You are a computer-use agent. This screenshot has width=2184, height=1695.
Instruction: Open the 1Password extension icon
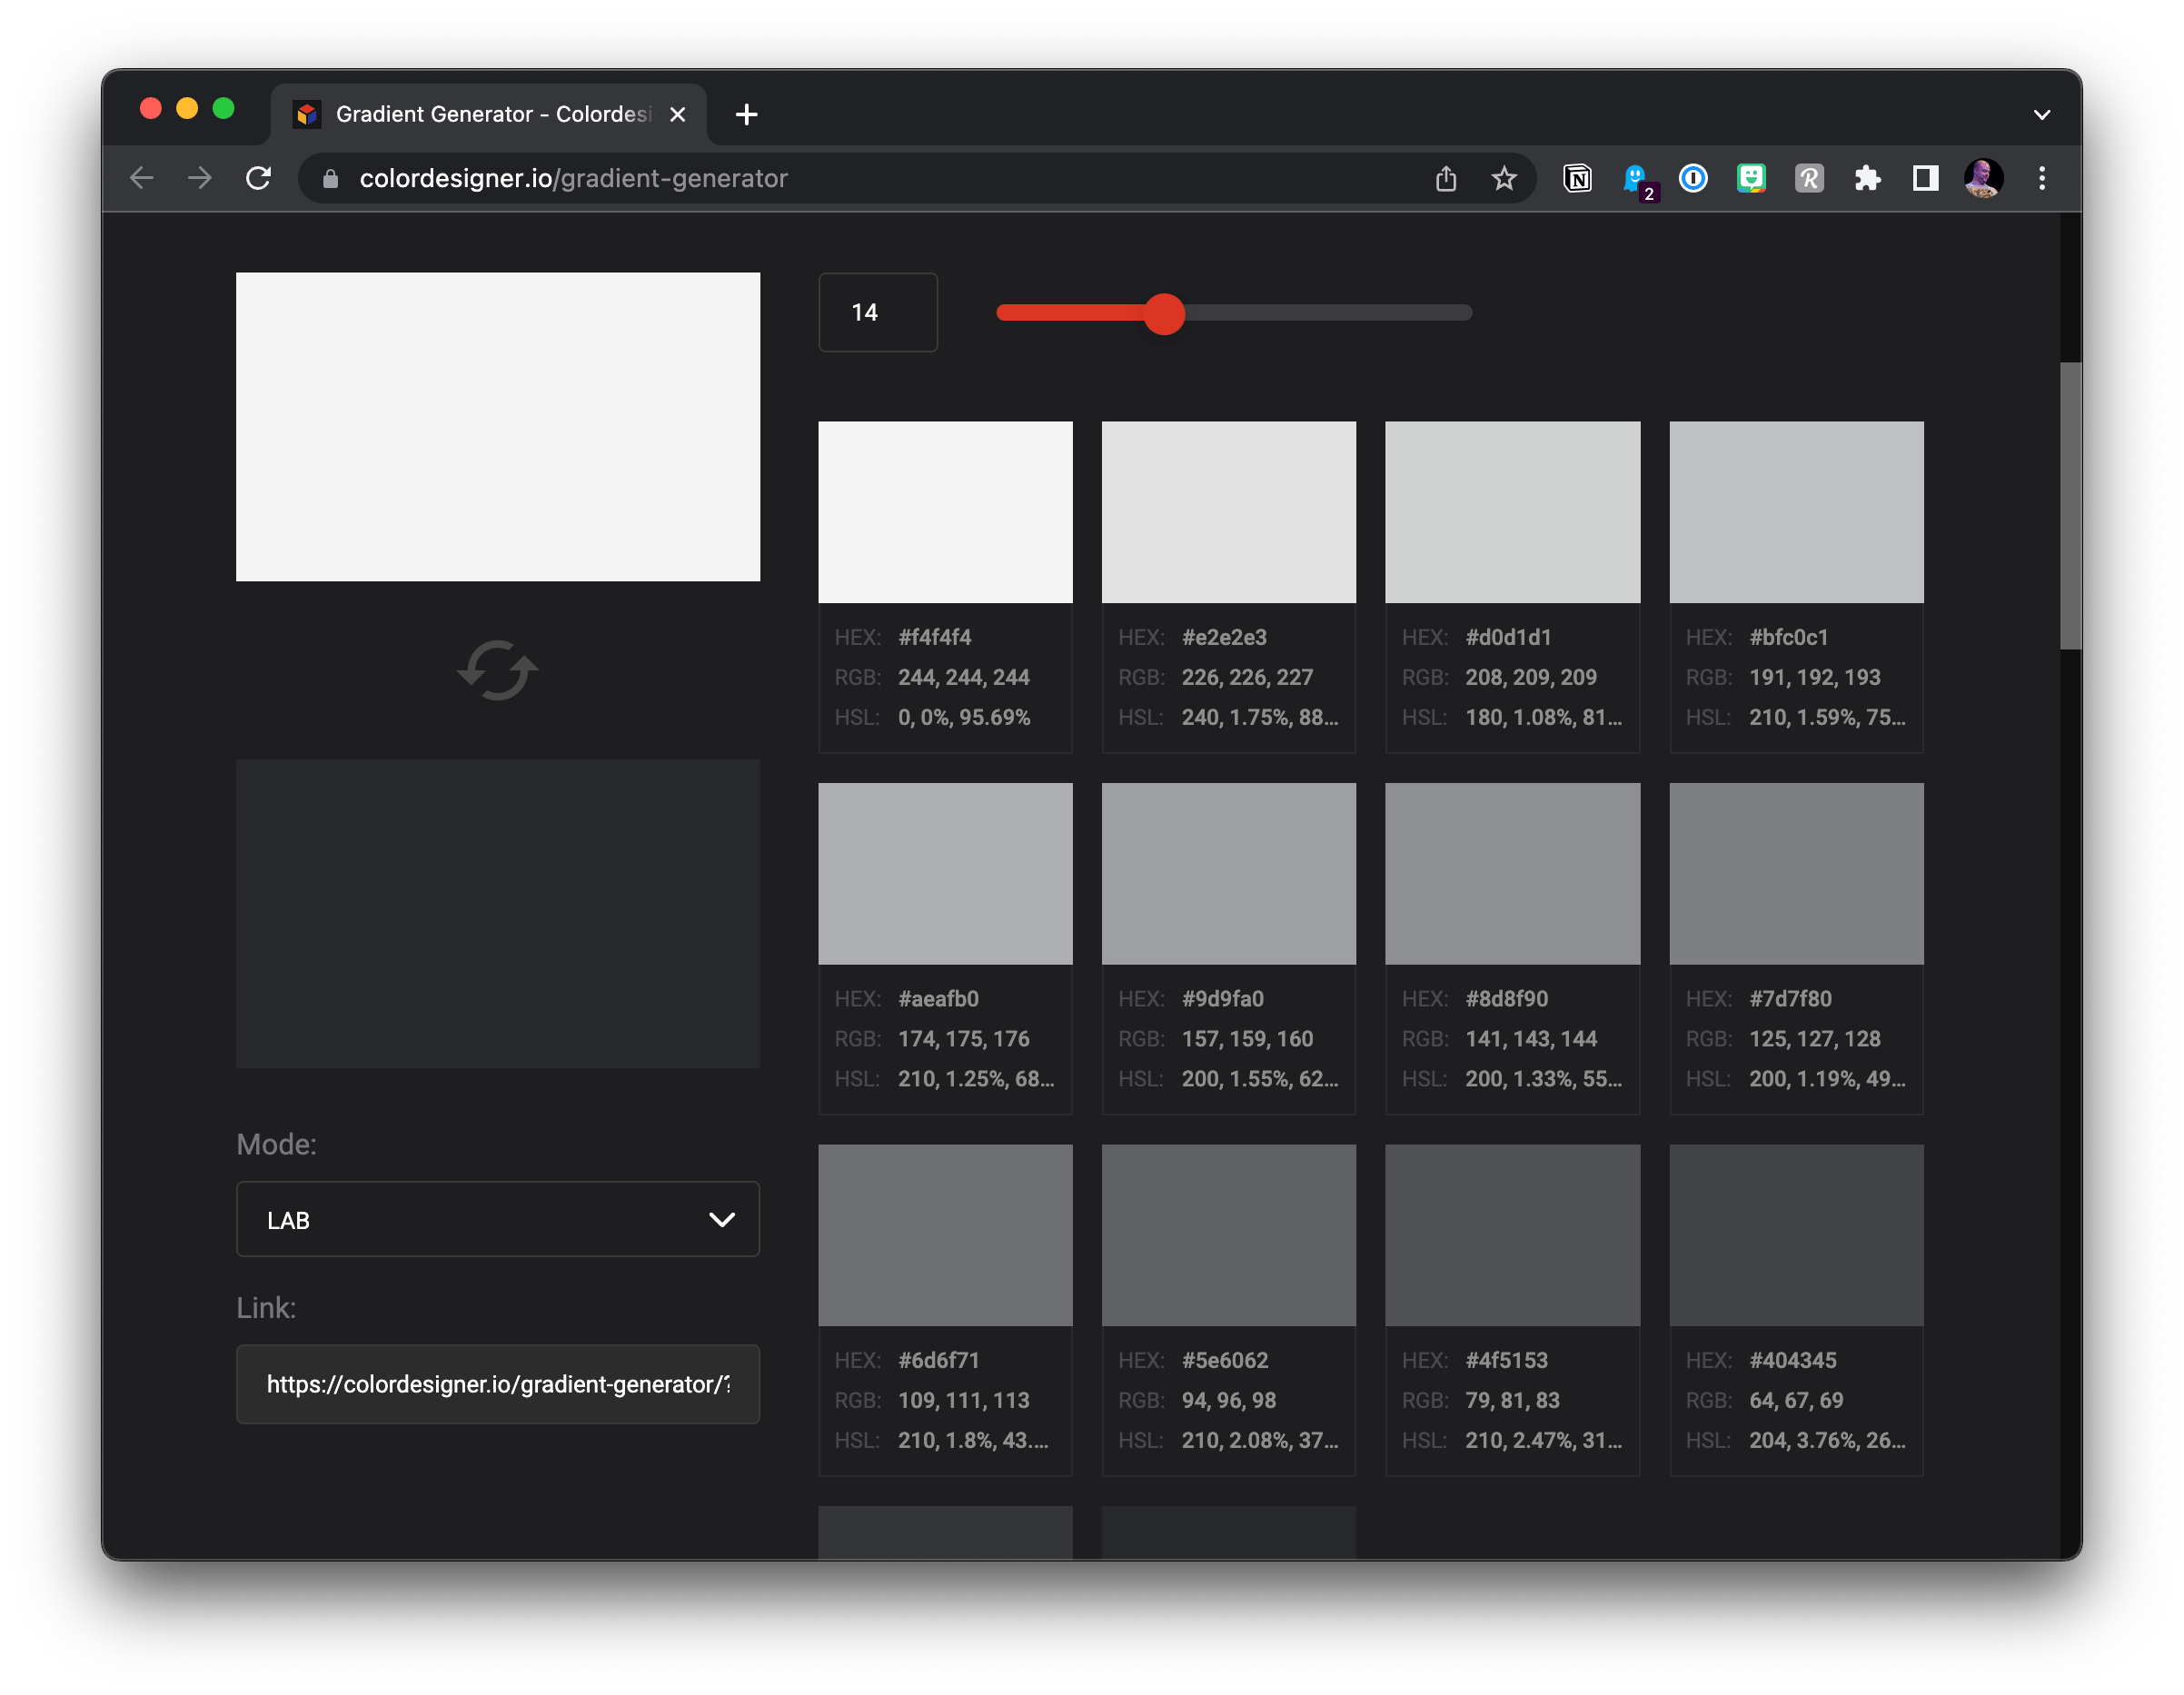(1693, 179)
